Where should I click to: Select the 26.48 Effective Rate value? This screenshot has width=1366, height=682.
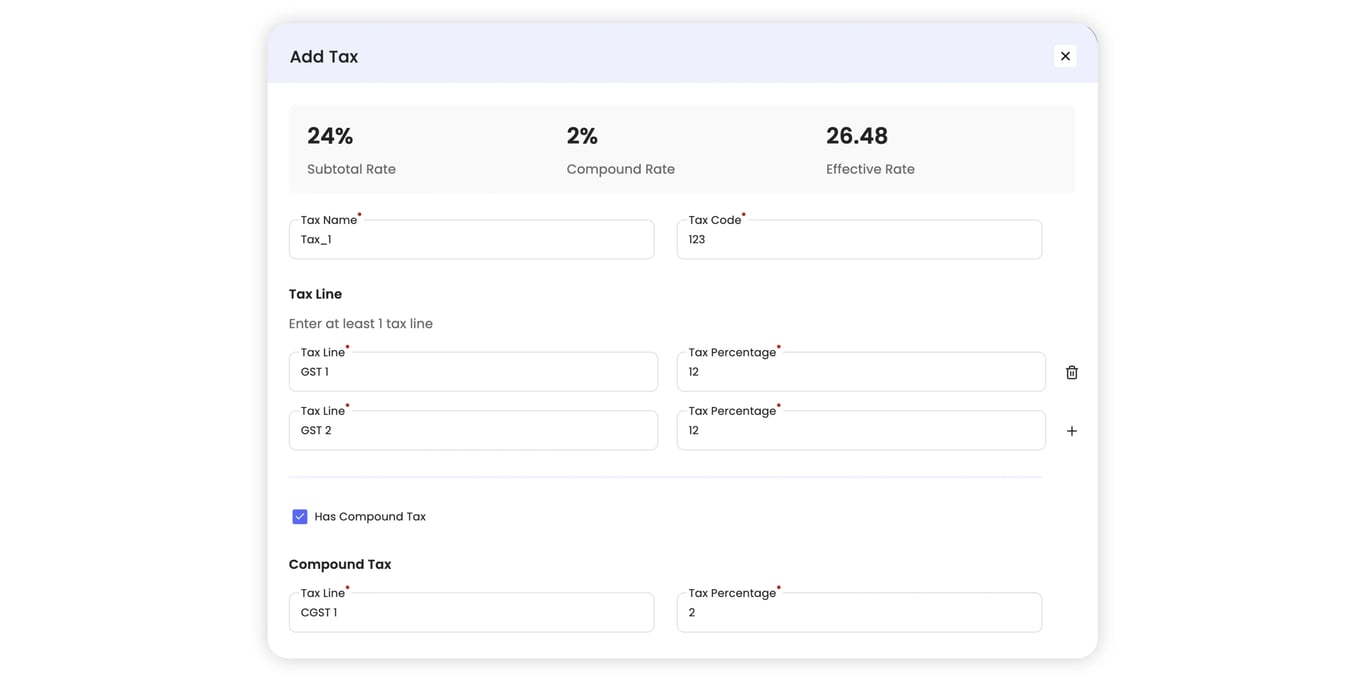(856, 135)
